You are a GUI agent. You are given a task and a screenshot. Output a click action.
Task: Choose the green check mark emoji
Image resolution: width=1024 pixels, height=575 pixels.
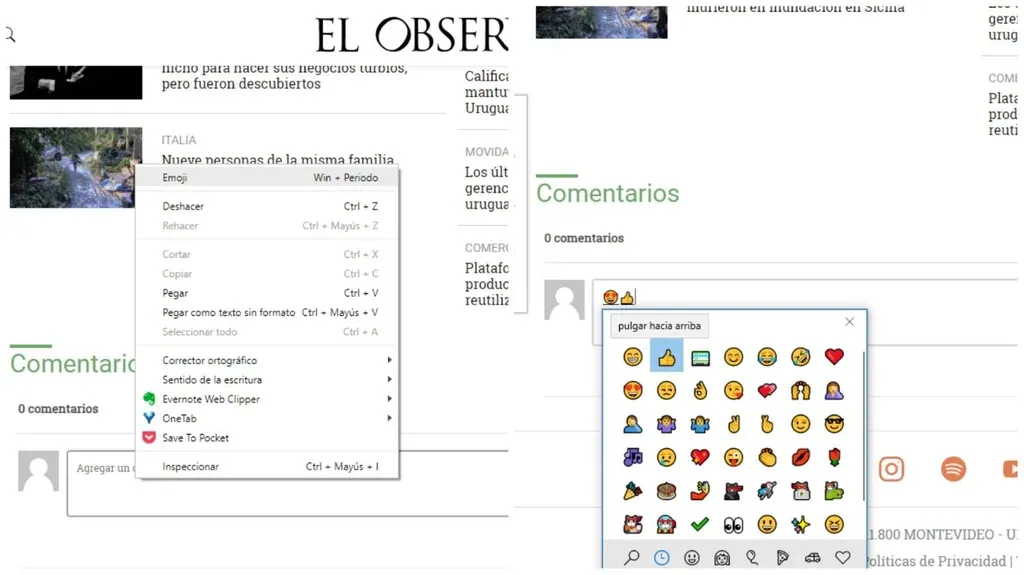coord(700,524)
